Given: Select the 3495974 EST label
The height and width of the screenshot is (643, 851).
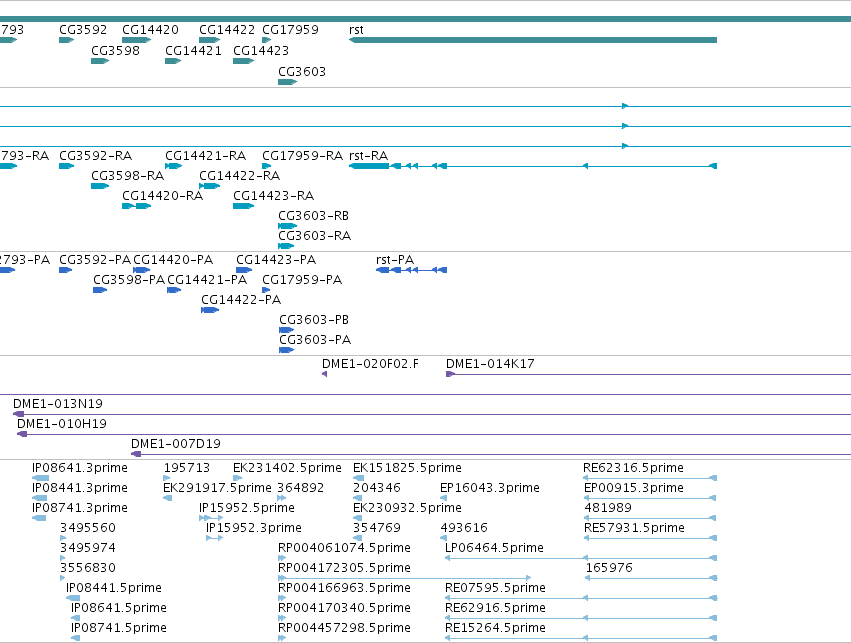Looking at the screenshot, I should pyautogui.click(x=87, y=548).
